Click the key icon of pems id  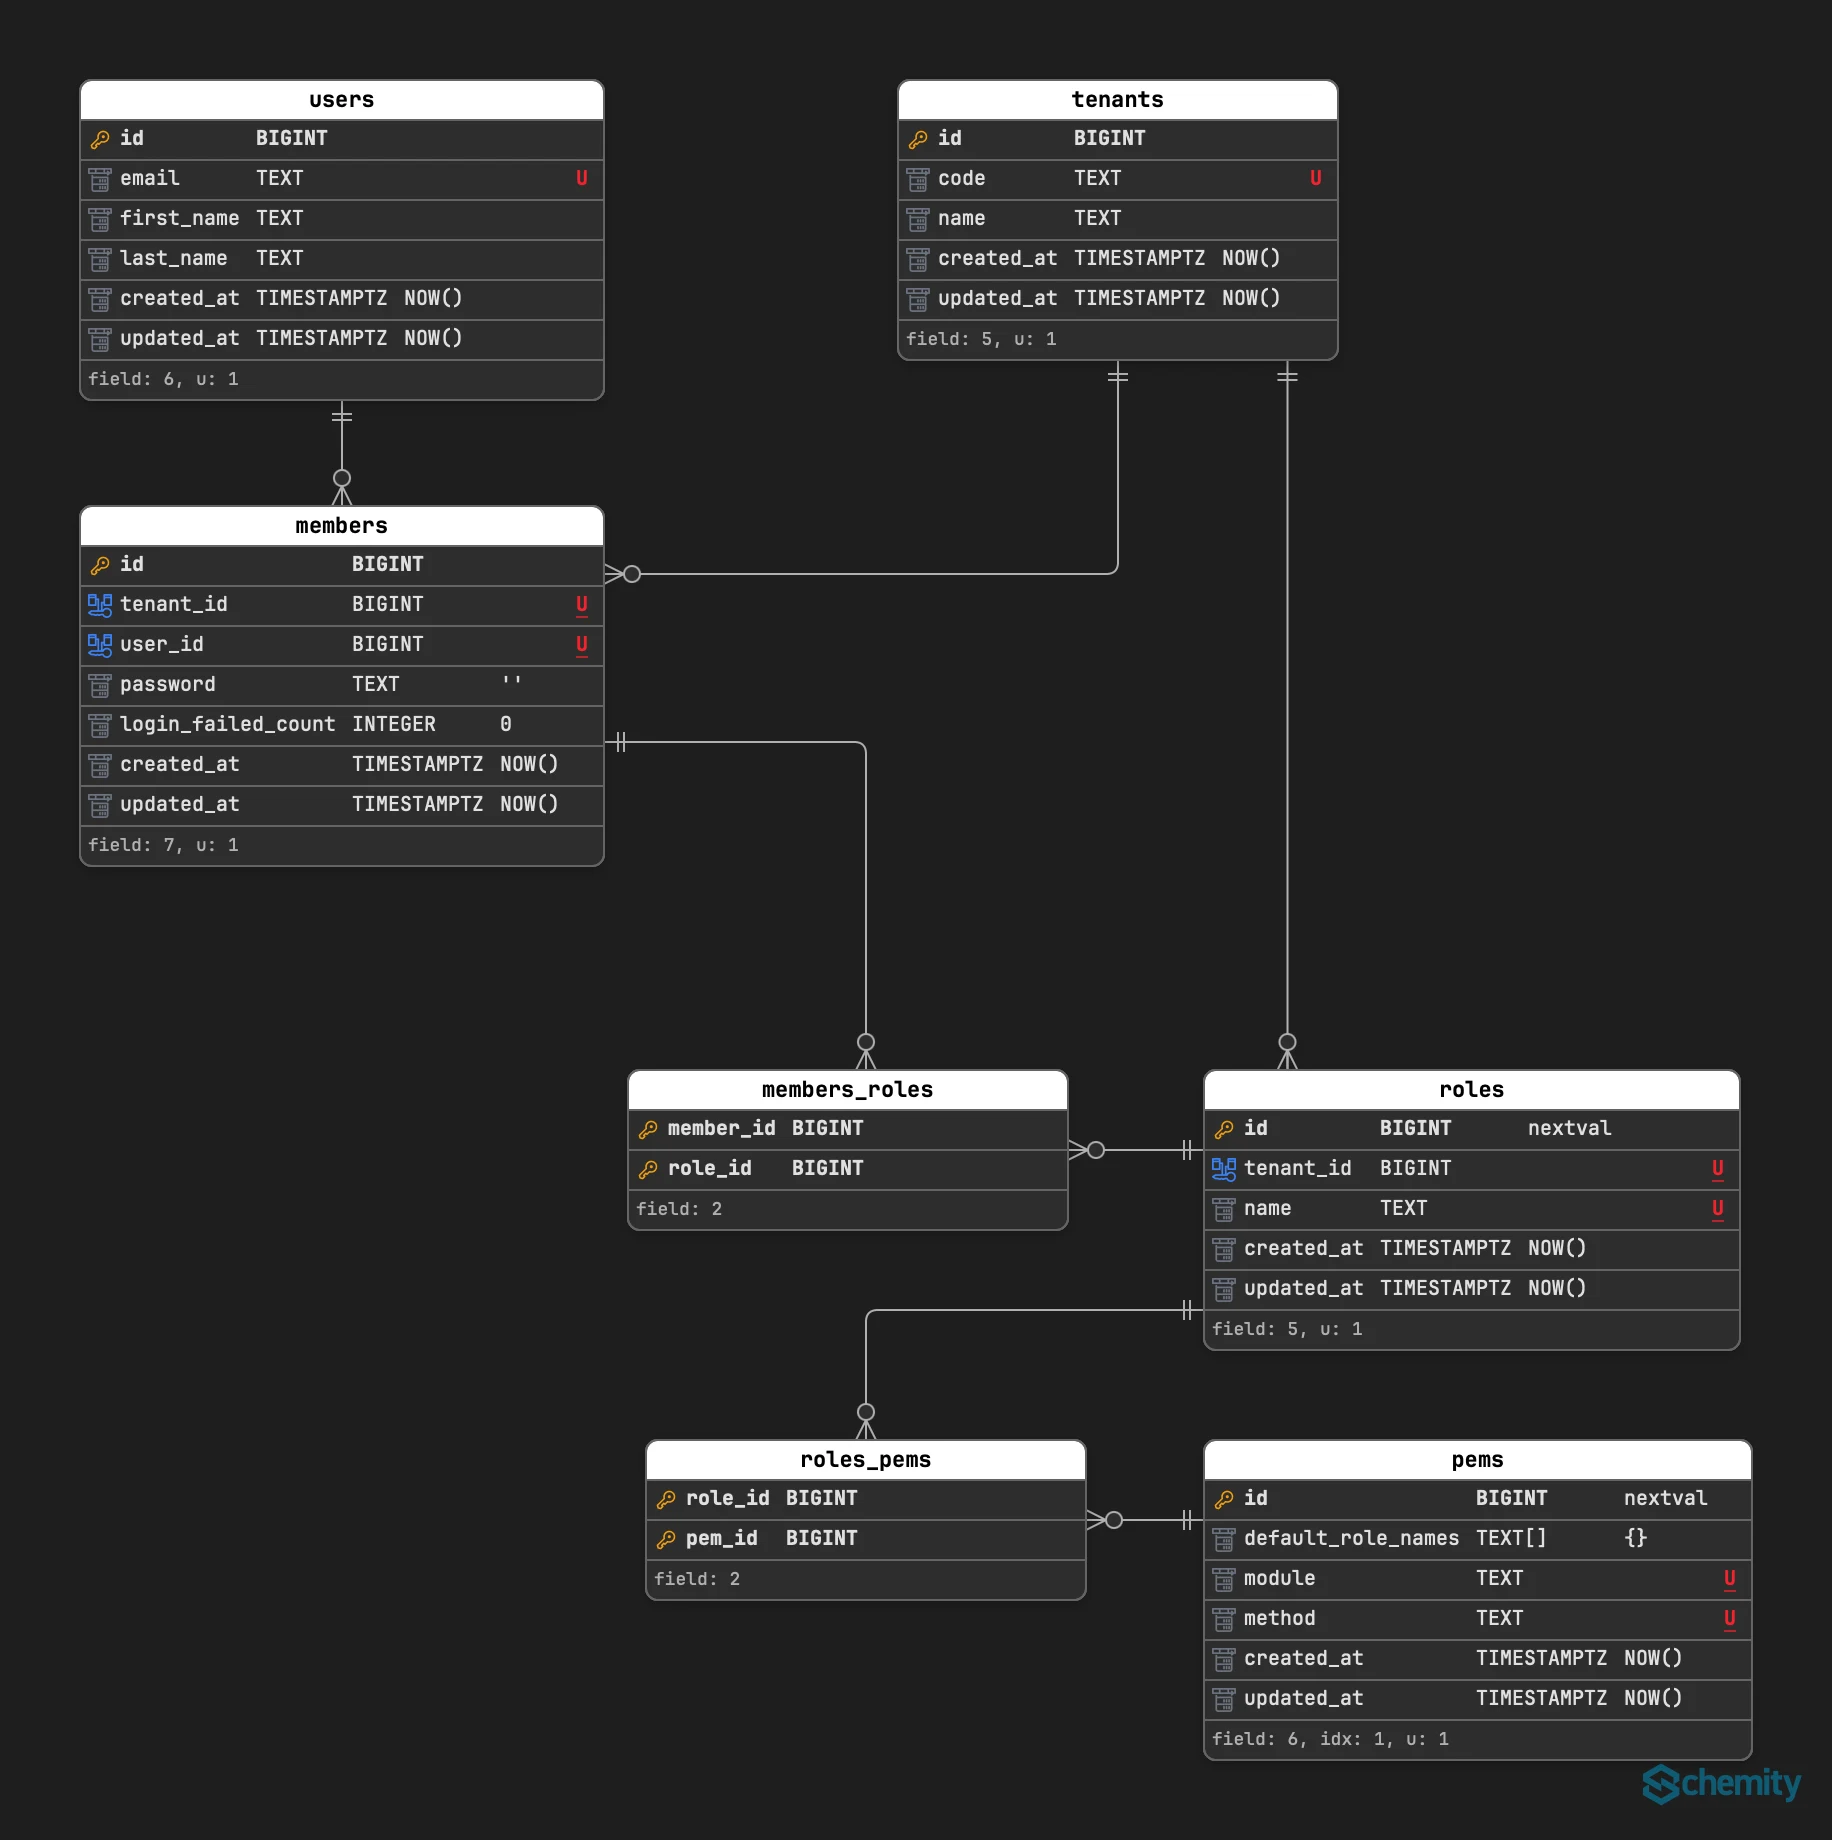pos(1224,1499)
